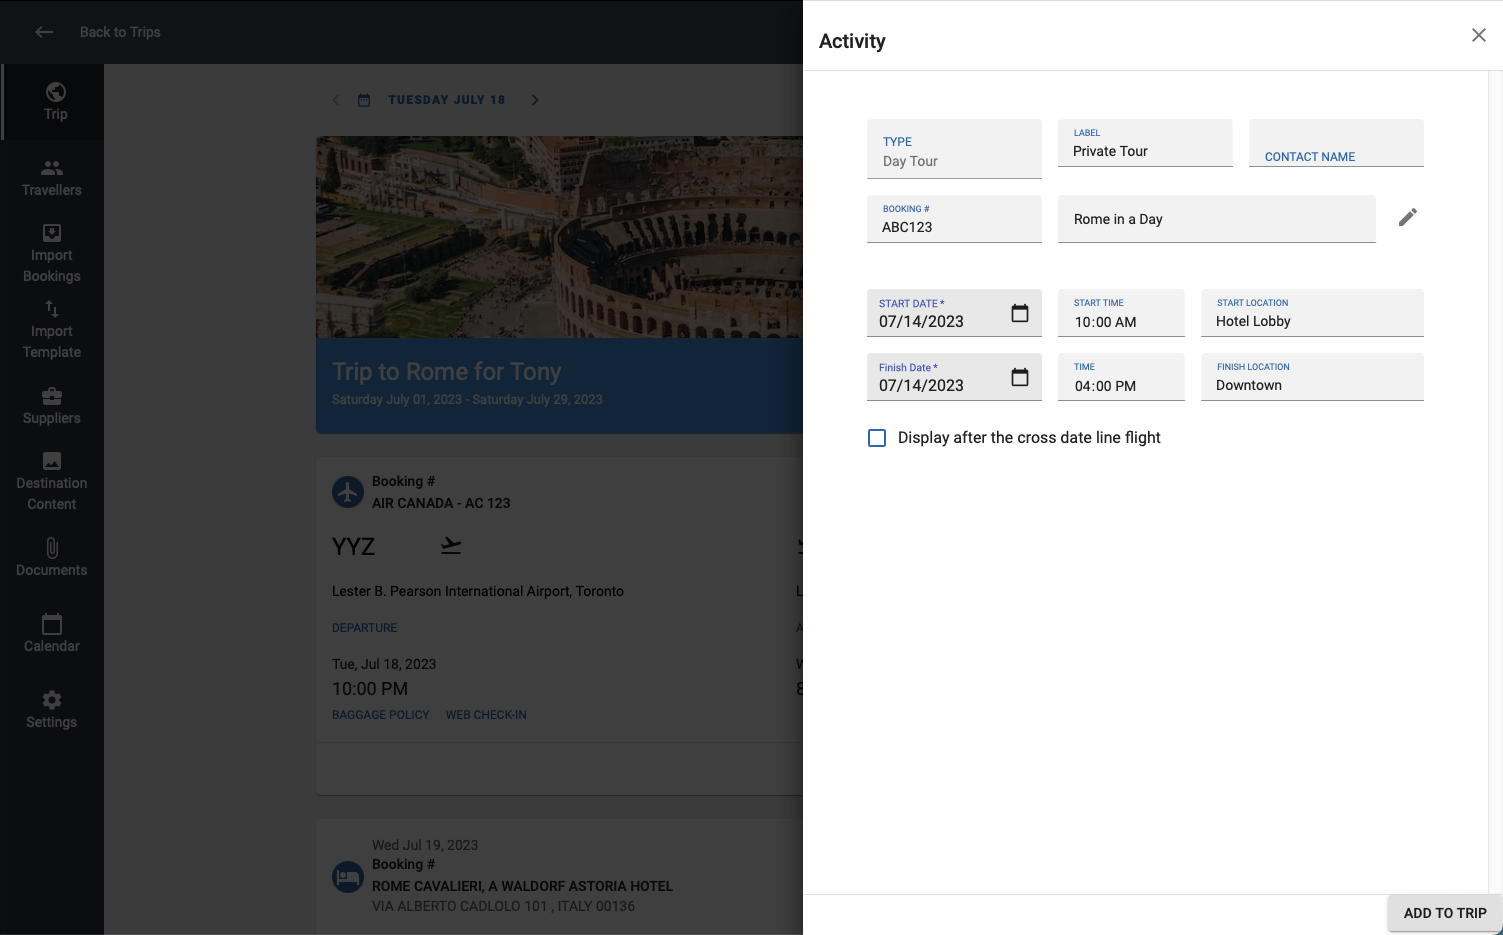Open Start Date calendar picker icon
Image resolution: width=1503 pixels, height=935 pixels.
(1020, 313)
